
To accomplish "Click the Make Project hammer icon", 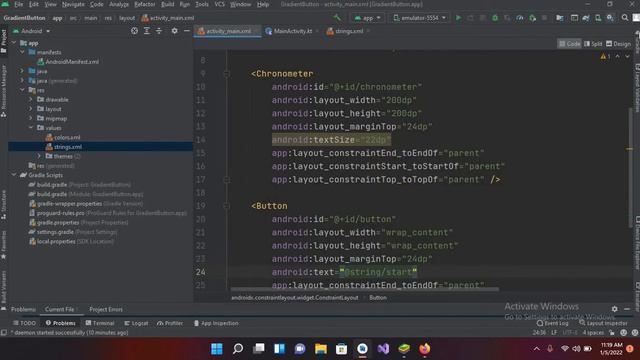I will click(337, 18).
